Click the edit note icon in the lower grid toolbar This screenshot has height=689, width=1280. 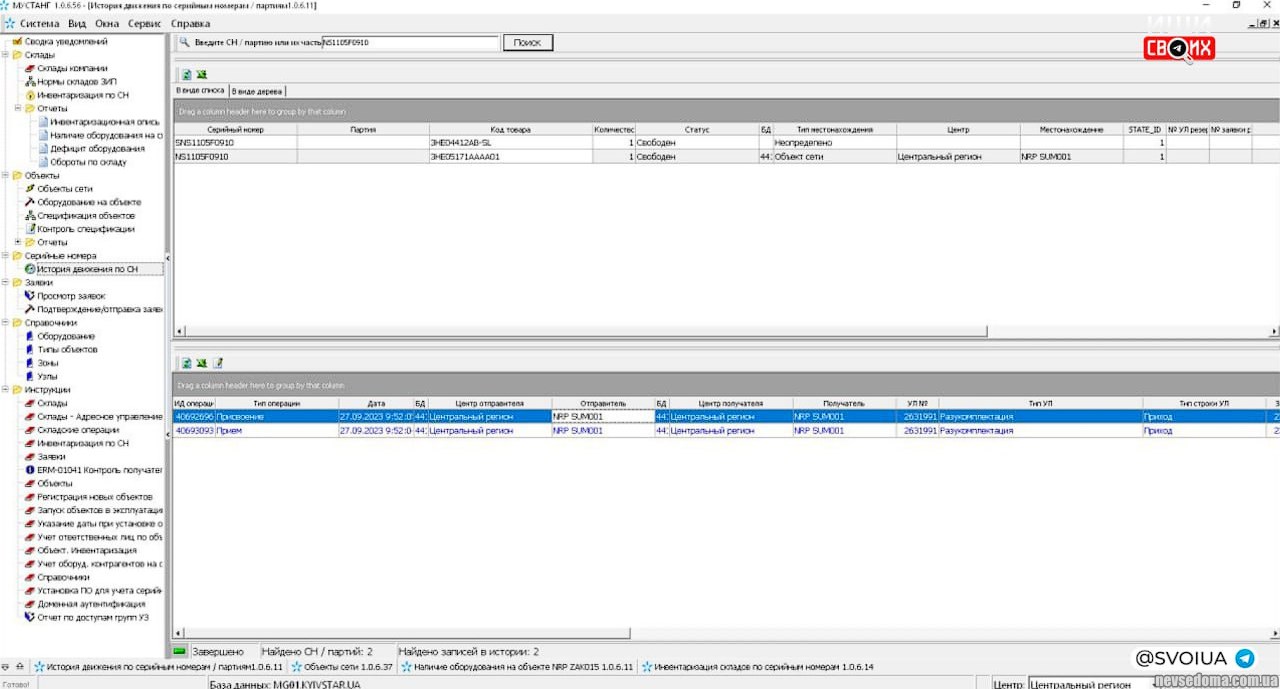[218, 363]
